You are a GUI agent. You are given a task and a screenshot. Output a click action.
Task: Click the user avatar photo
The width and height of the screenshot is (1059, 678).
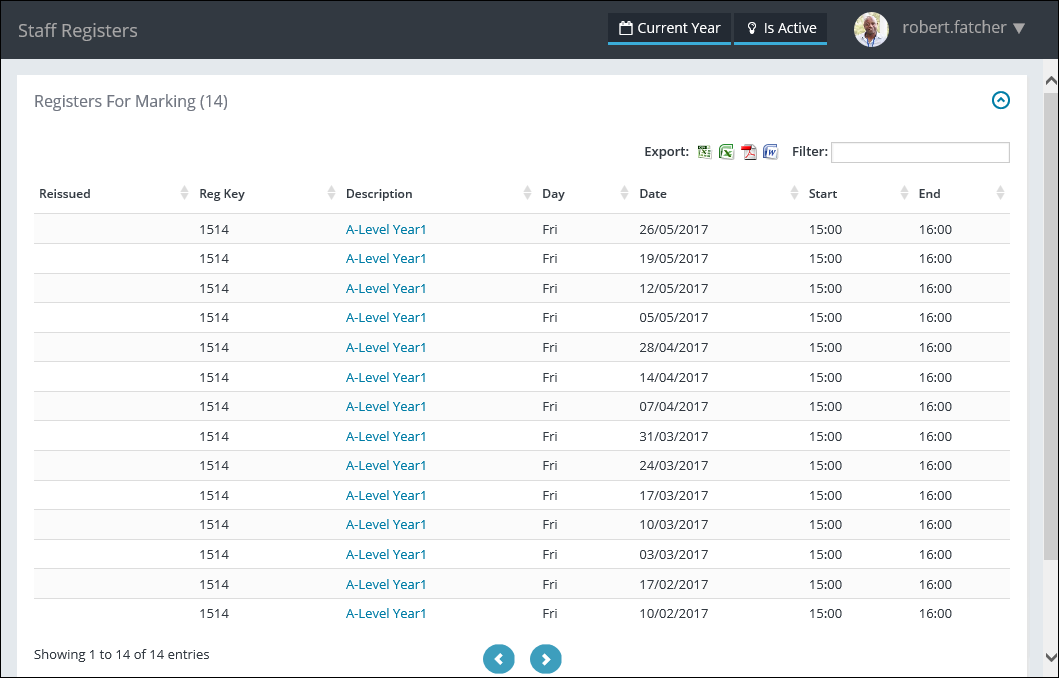[x=871, y=29]
